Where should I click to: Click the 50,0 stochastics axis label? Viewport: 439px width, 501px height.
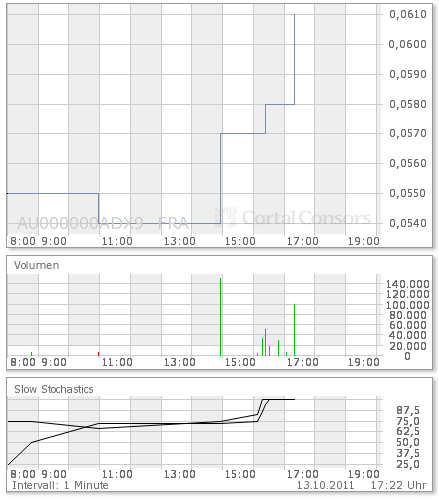click(408, 442)
